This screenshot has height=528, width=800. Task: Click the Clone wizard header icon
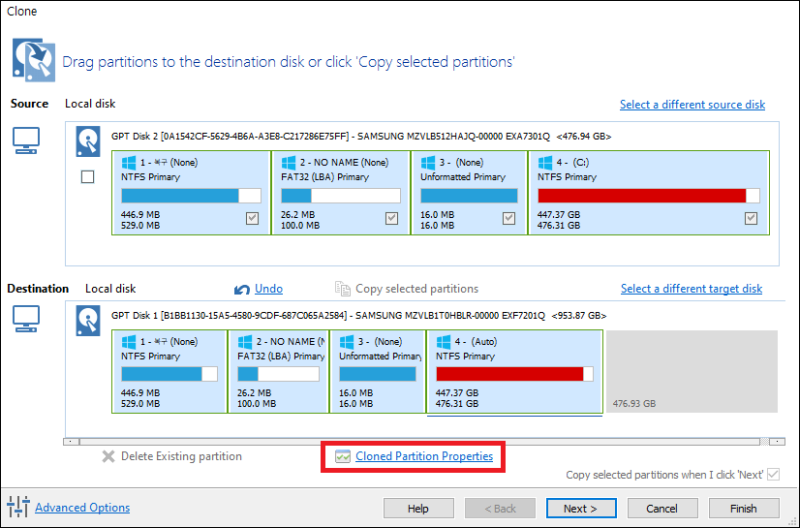pos(34,60)
